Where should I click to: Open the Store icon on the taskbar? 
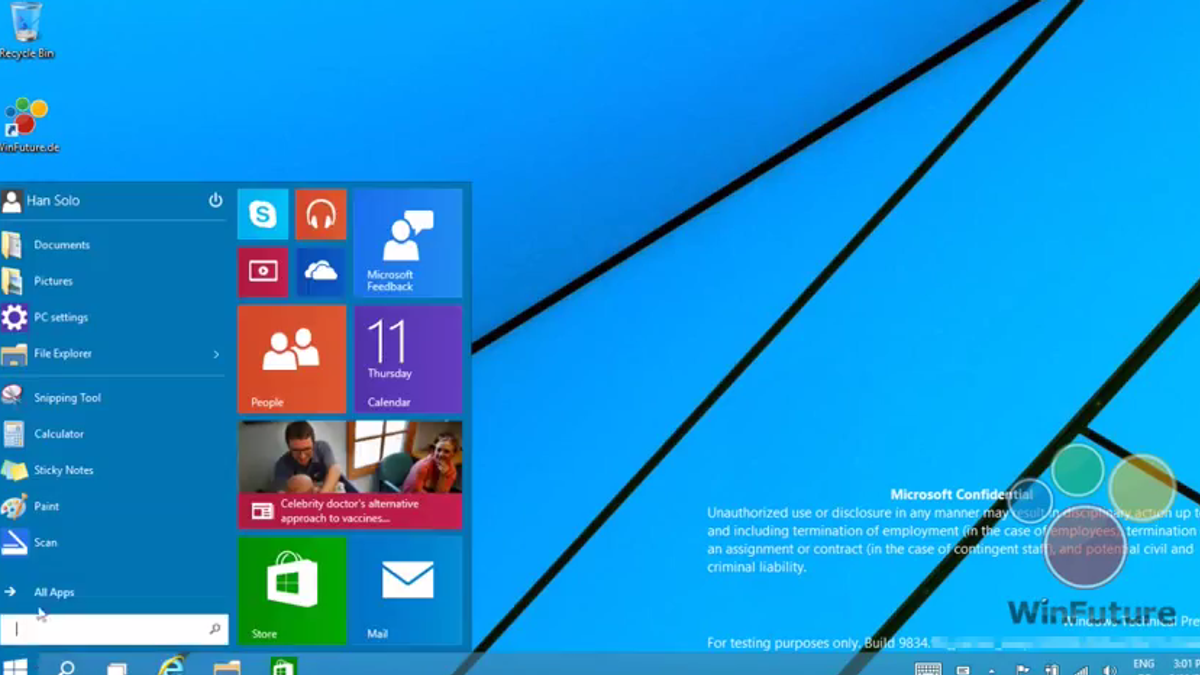tap(284, 667)
